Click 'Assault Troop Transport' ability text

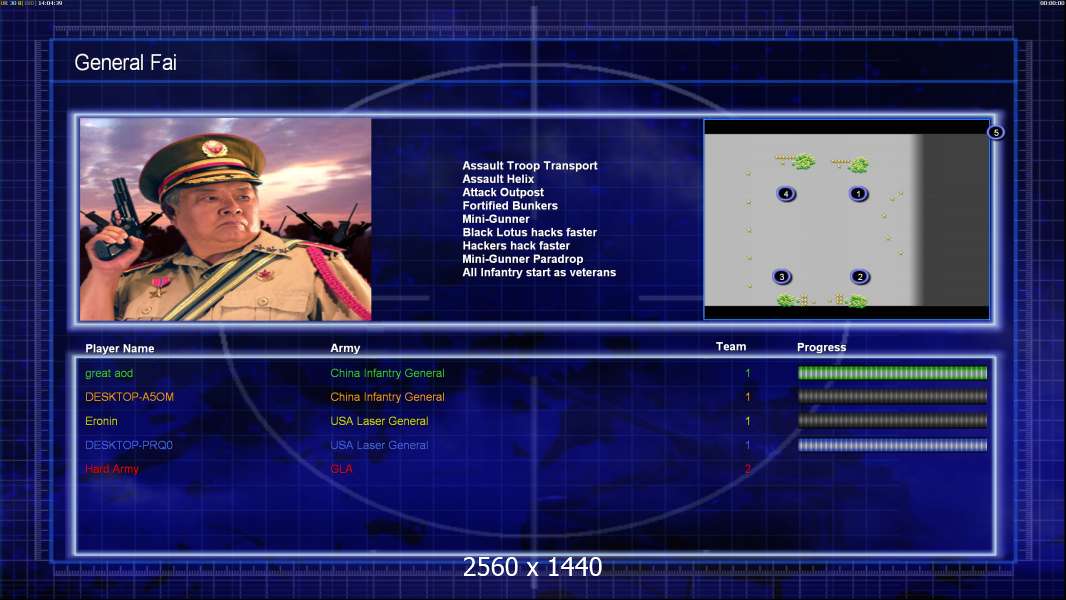pos(530,165)
